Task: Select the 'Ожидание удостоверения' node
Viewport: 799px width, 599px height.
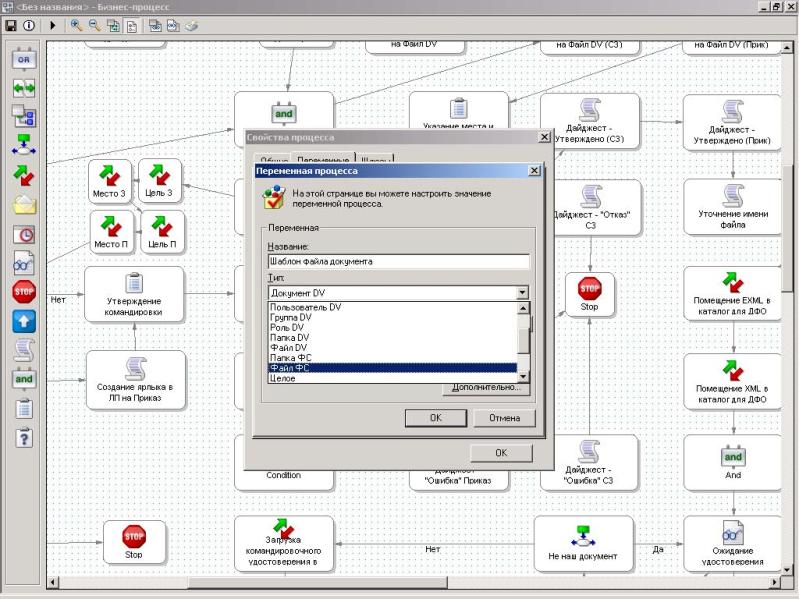Action: click(732, 543)
